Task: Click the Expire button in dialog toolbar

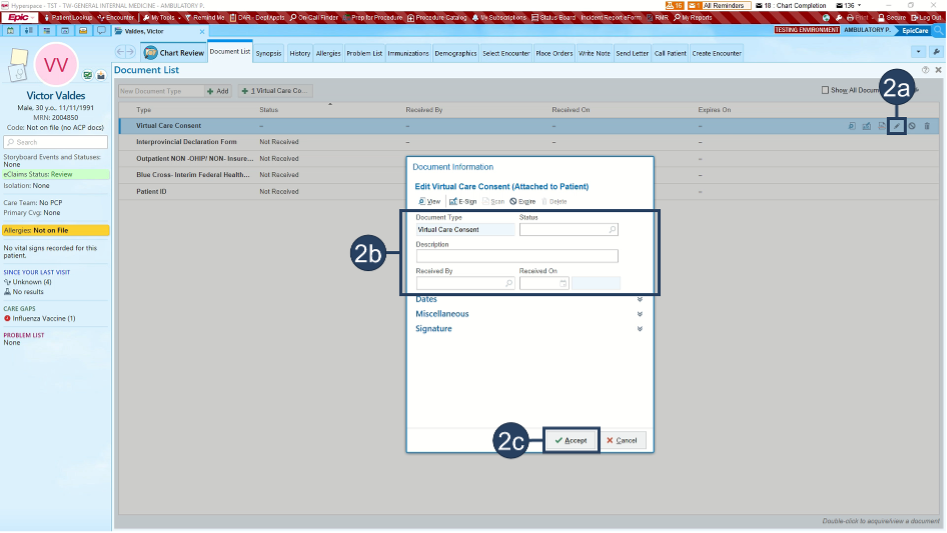Action: [x=520, y=201]
